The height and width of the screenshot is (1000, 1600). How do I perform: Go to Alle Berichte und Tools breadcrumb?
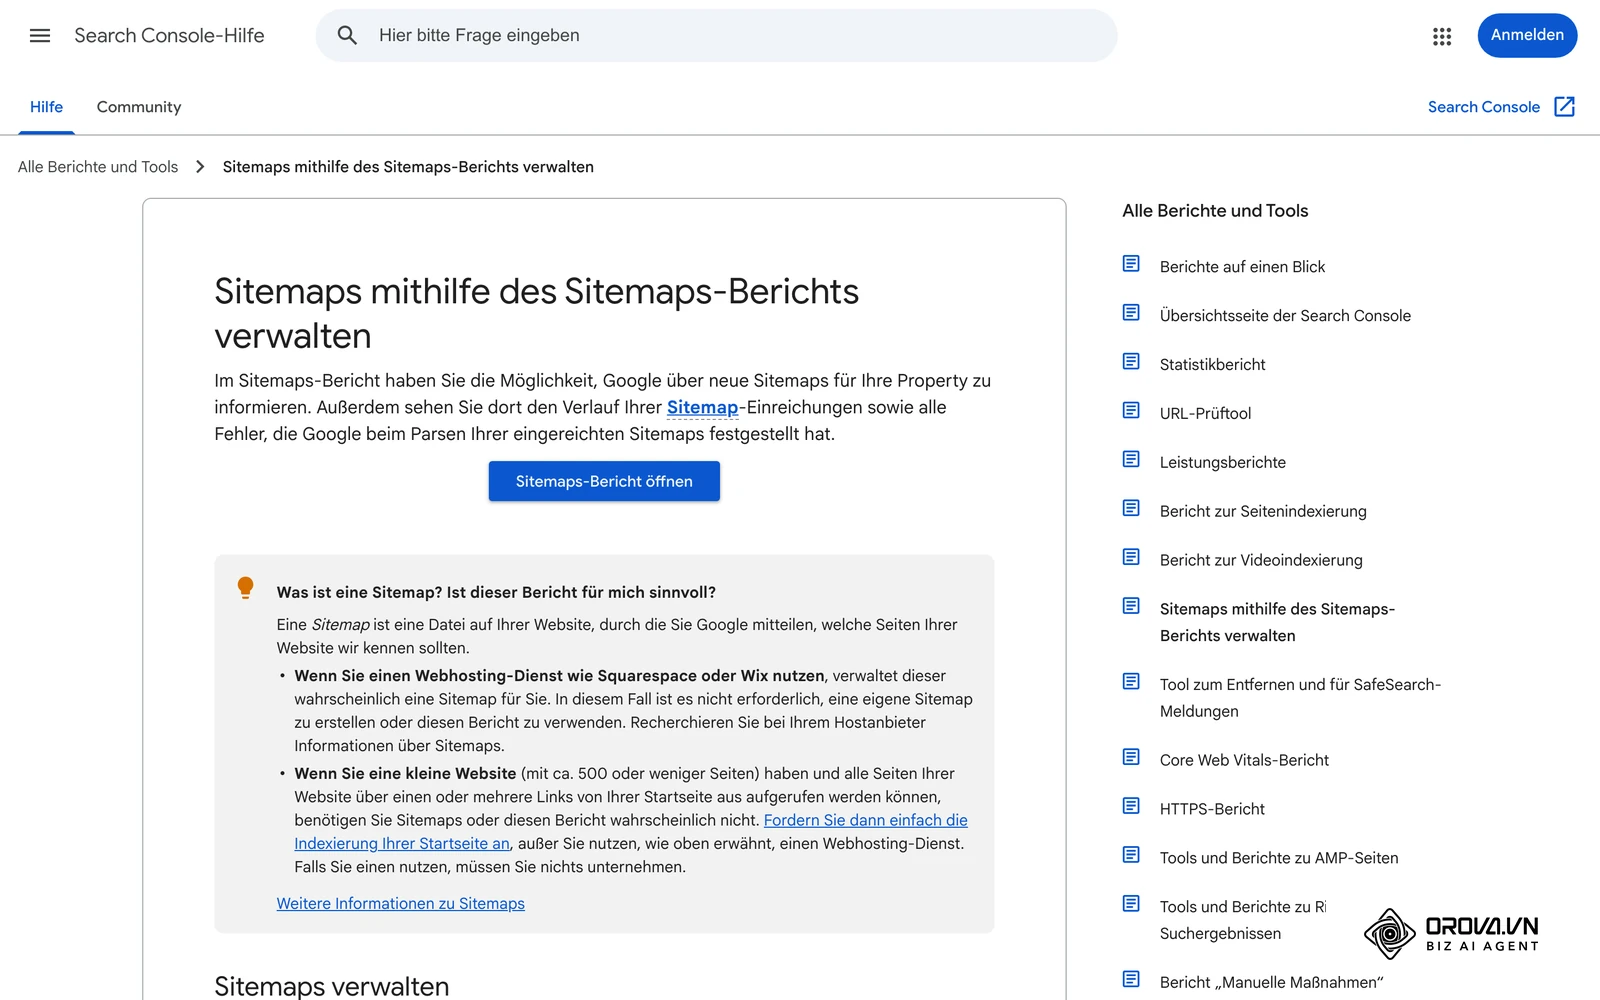click(98, 167)
